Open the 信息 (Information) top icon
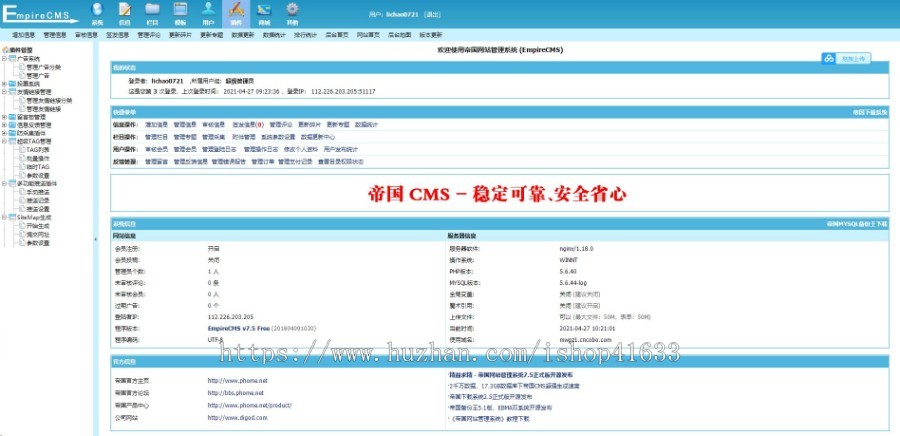Image resolution: width=900 pixels, height=436 pixels. [125, 13]
